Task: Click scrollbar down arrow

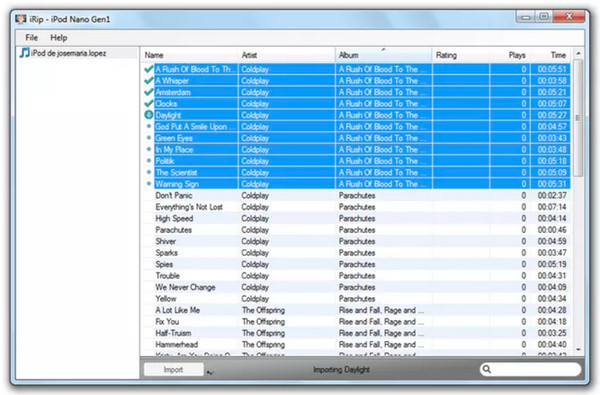Action: [x=578, y=349]
